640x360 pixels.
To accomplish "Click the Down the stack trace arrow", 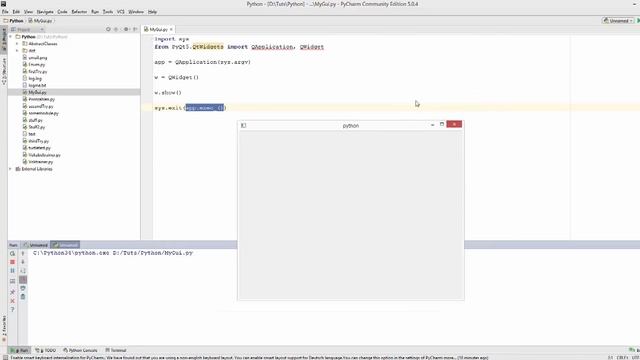I will [23, 262].
